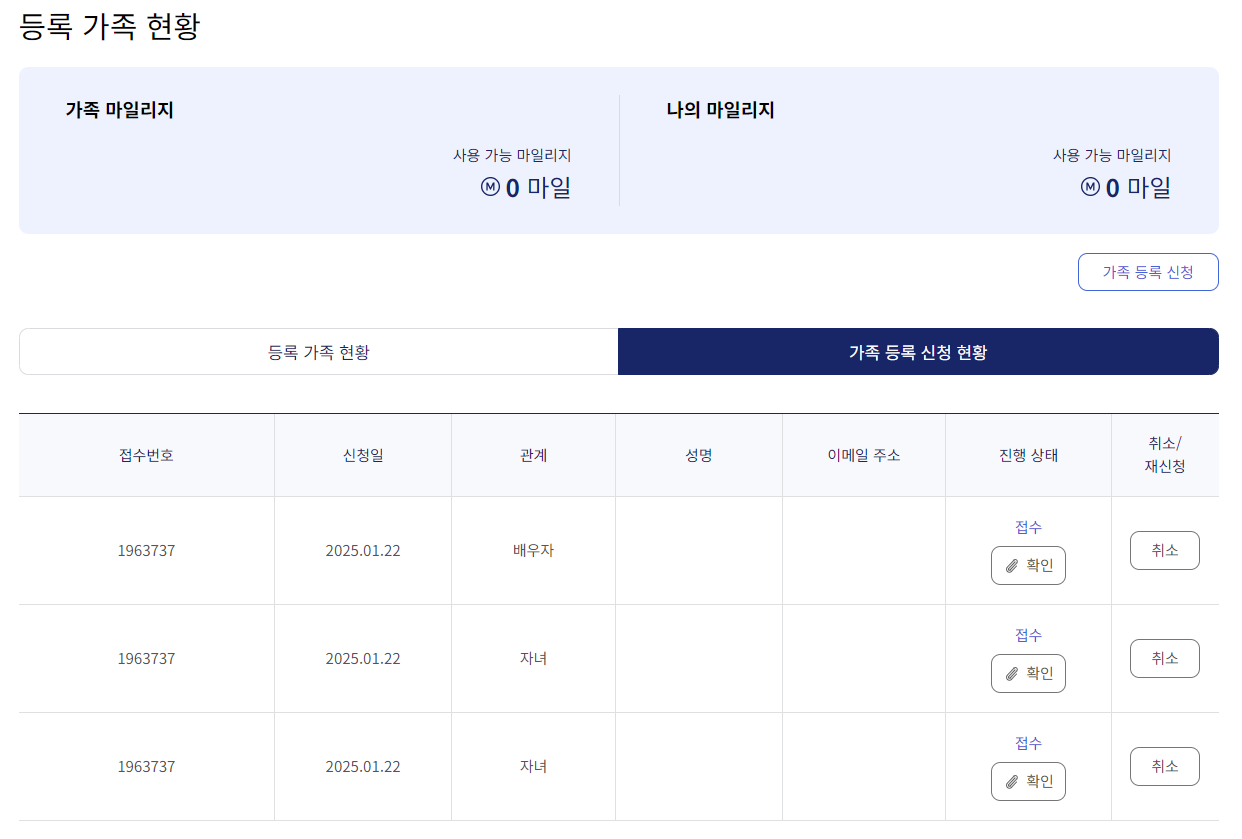Open the 접수 status link for 배우자
This screenshot has height=839, width=1242.
(1028, 527)
